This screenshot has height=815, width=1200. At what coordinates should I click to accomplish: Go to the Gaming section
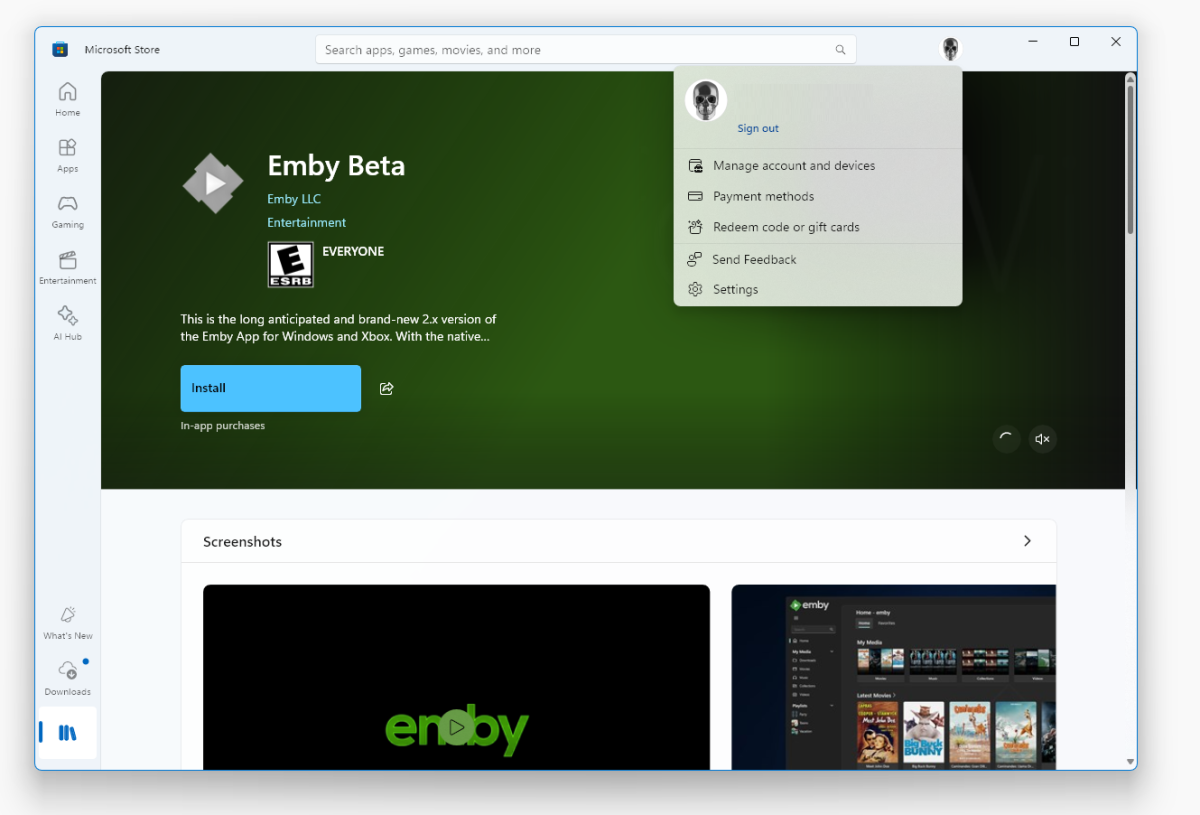[67, 211]
